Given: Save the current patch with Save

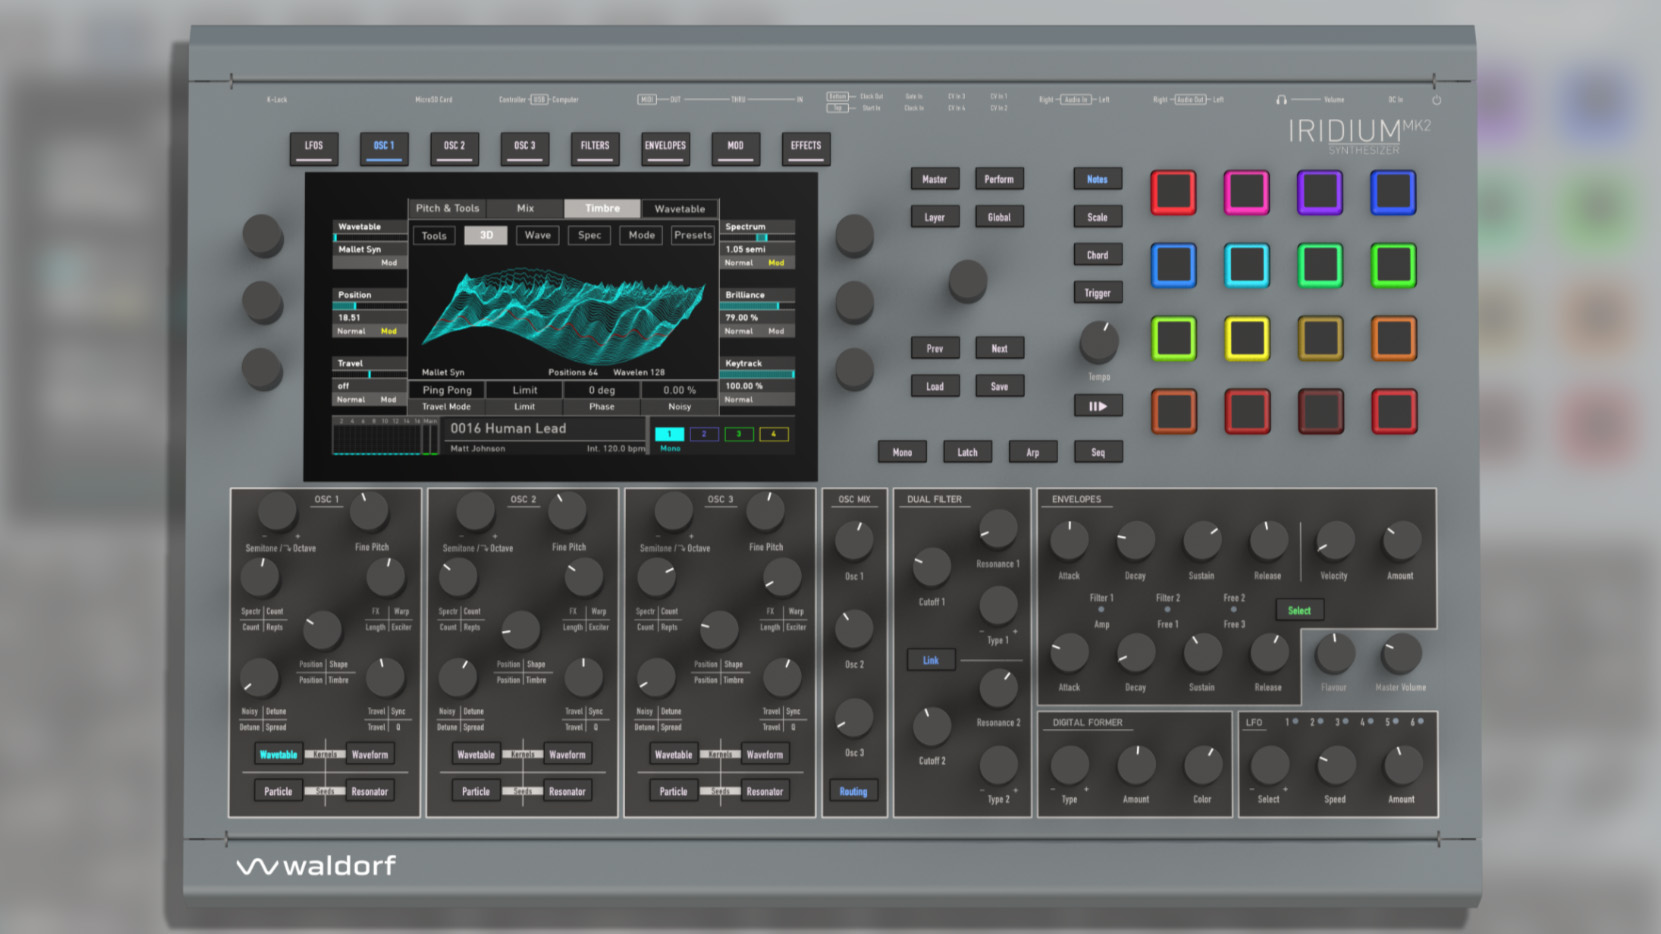Looking at the screenshot, I should pos(999,386).
